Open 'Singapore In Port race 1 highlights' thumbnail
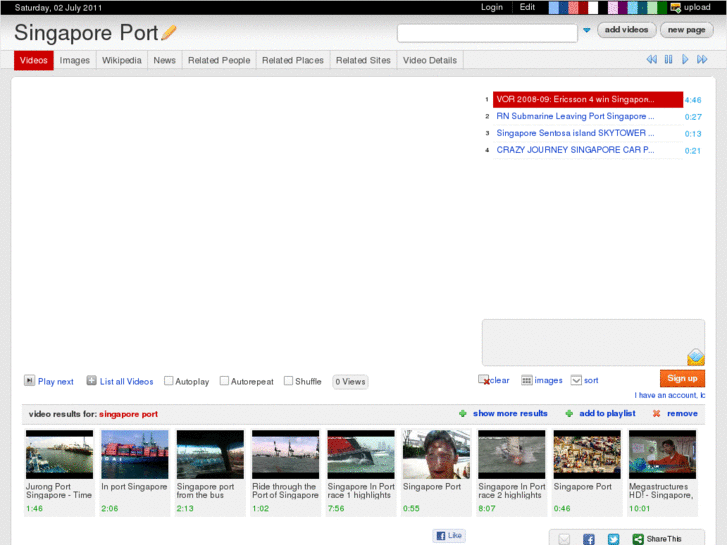 (361, 455)
